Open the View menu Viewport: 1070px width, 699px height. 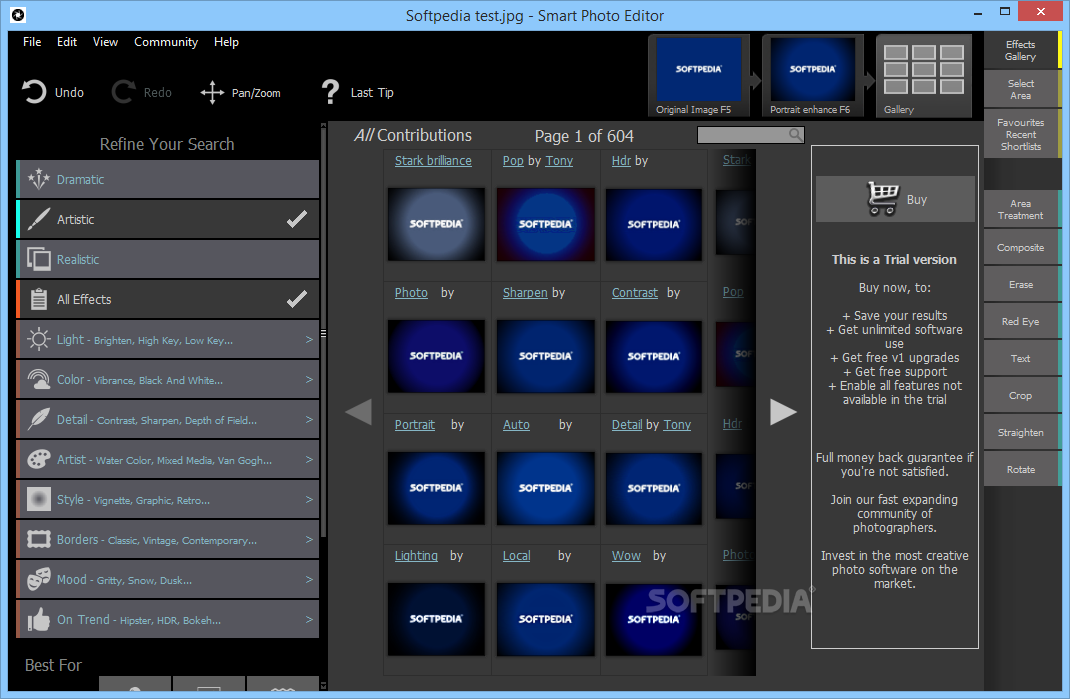[x=105, y=42]
